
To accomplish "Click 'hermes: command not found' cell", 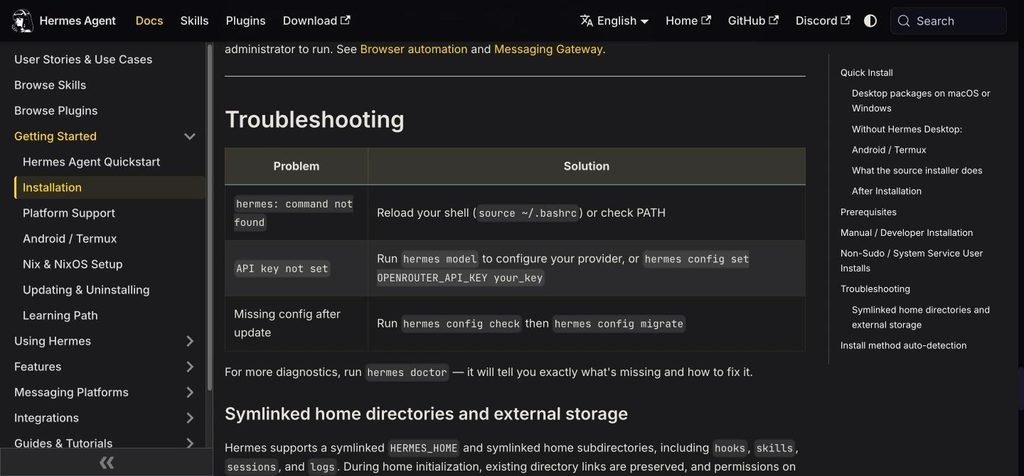I will (x=294, y=213).
